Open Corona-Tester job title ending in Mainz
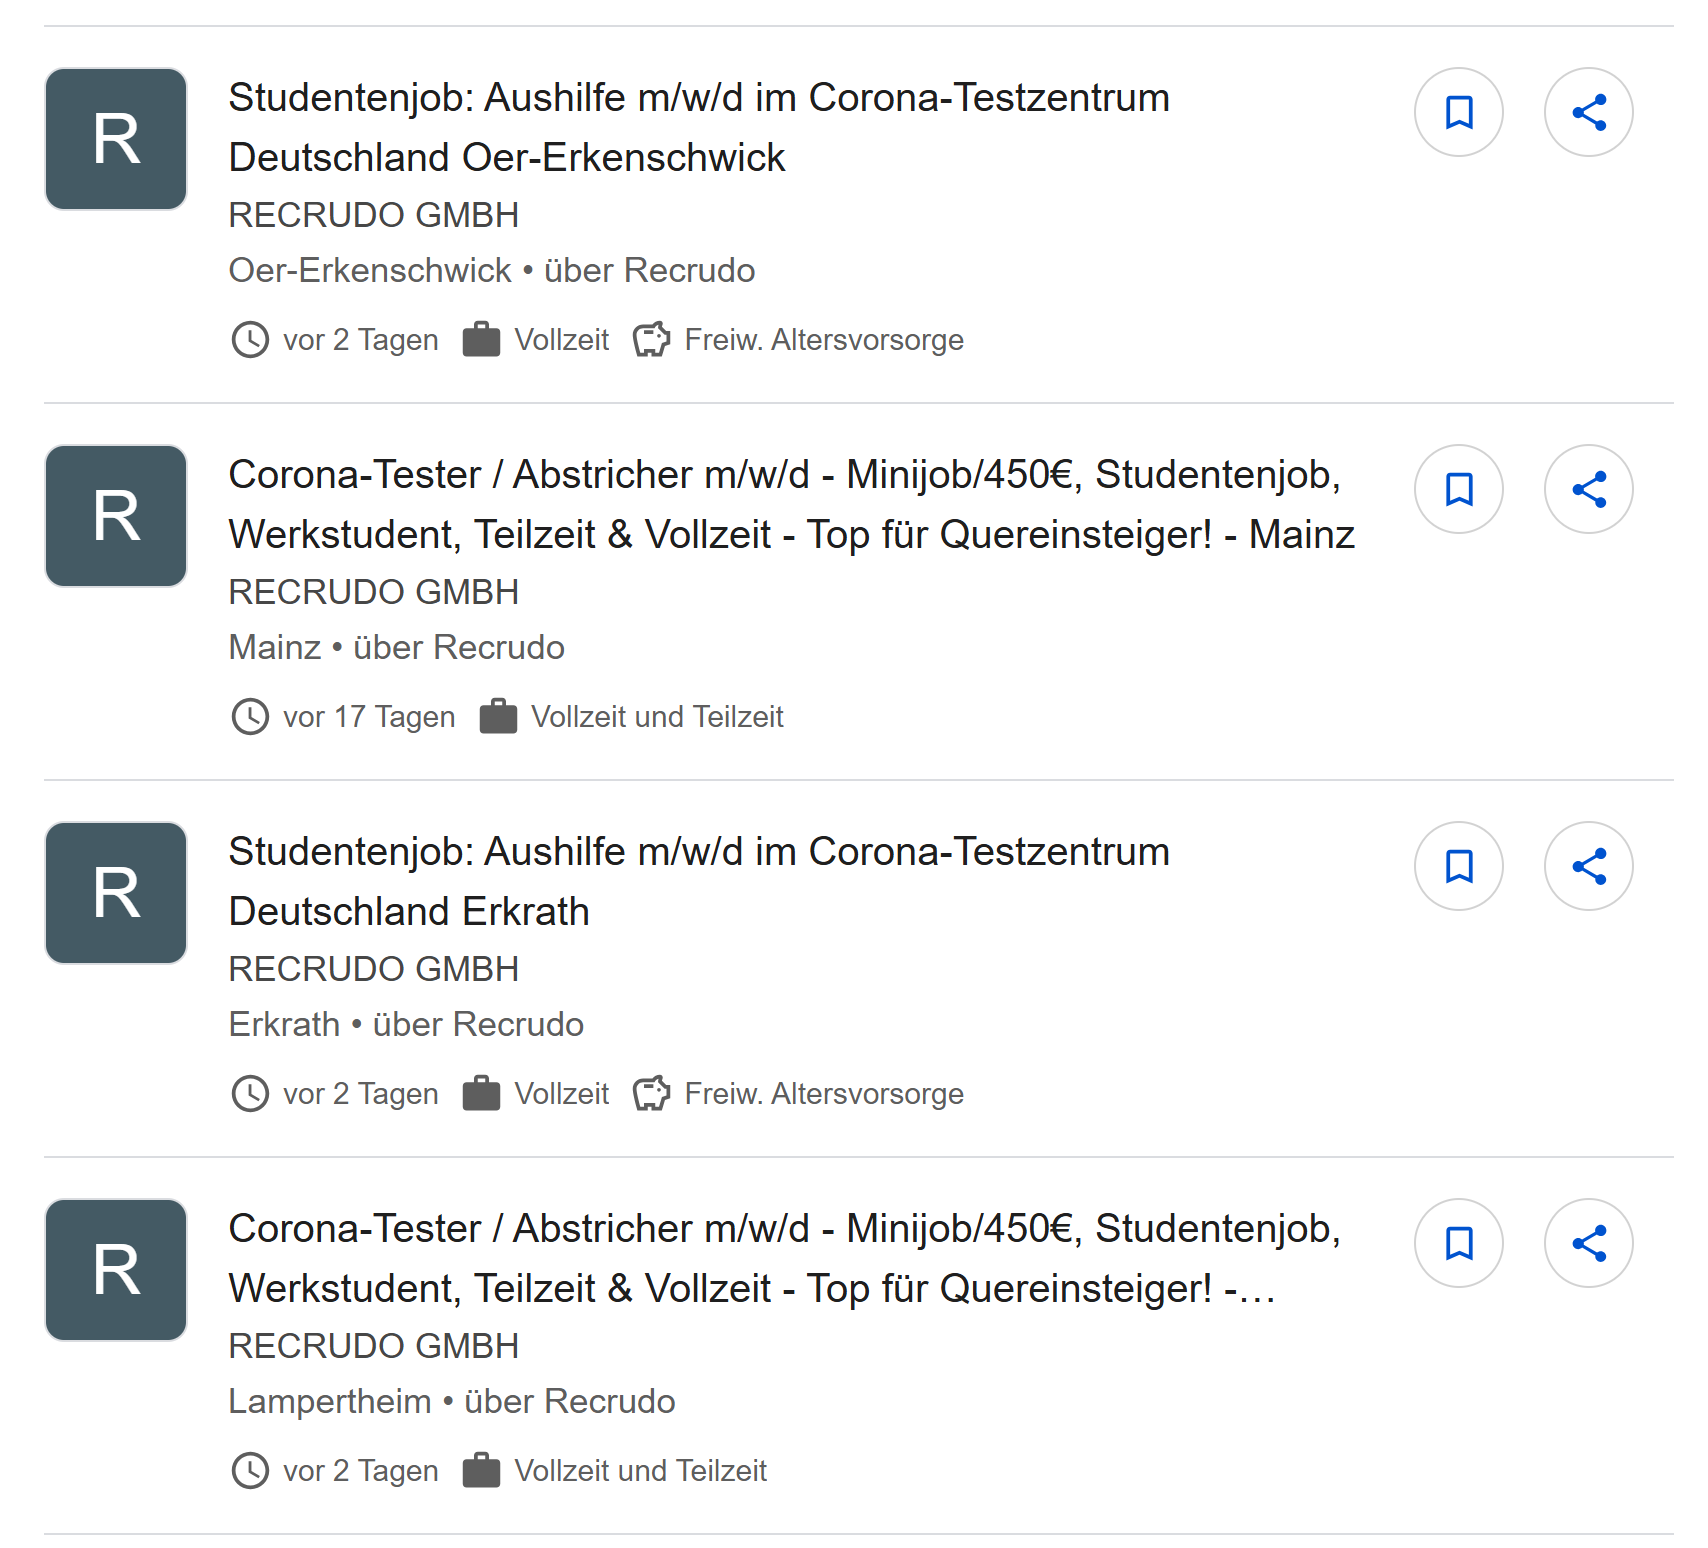The width and height of the screenshot is (1708, 1548). 792,504
